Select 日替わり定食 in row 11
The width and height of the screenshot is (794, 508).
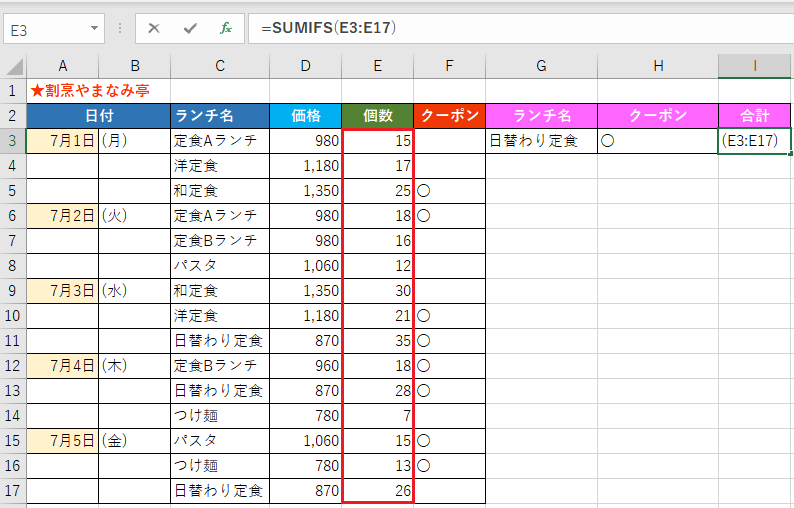220,341
